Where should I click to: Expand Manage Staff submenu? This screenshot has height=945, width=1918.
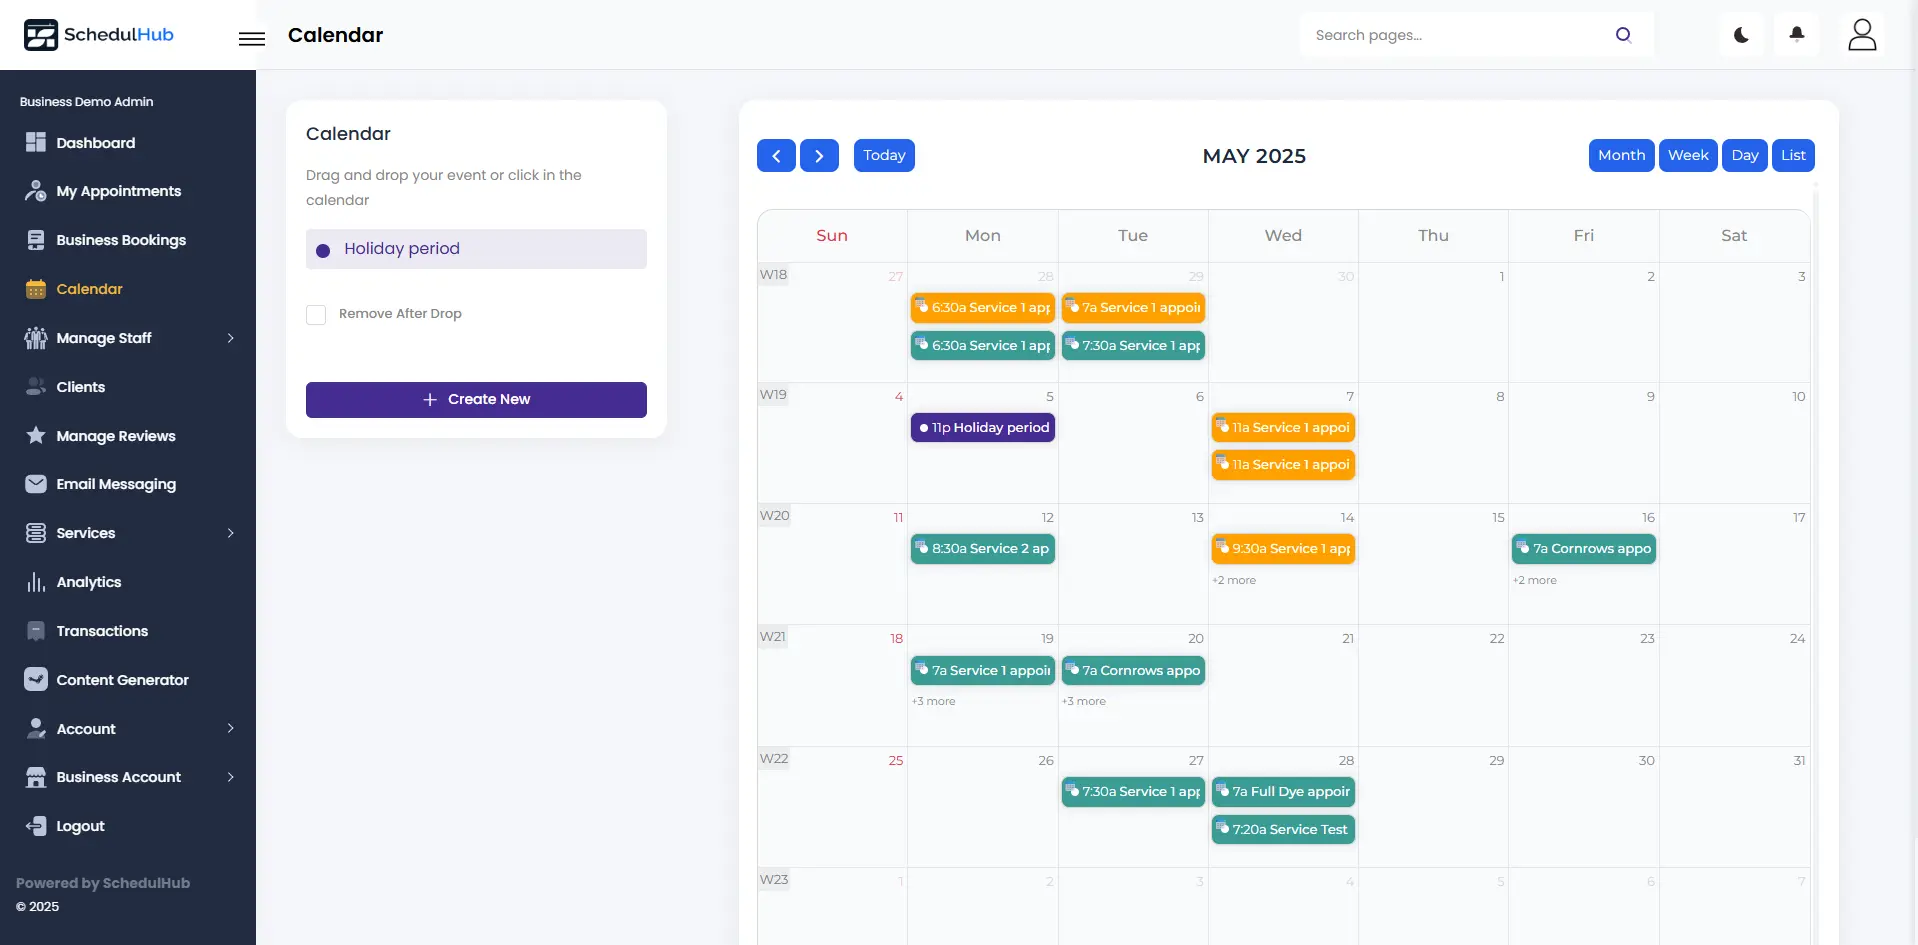pyautogui.click(x=231, y=338)
